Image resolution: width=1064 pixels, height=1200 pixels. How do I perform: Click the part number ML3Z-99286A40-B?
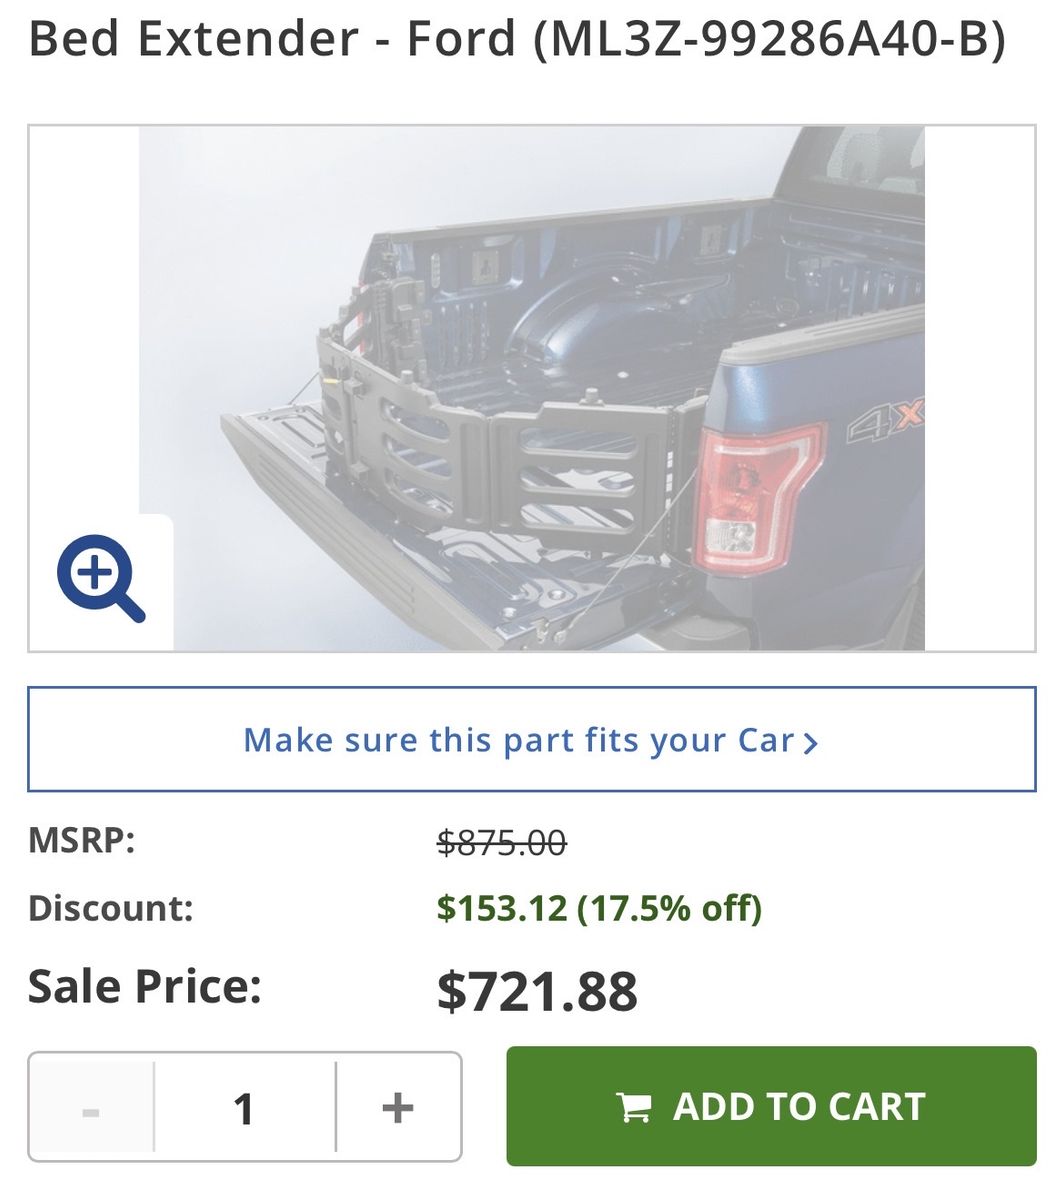coord(770,39)
